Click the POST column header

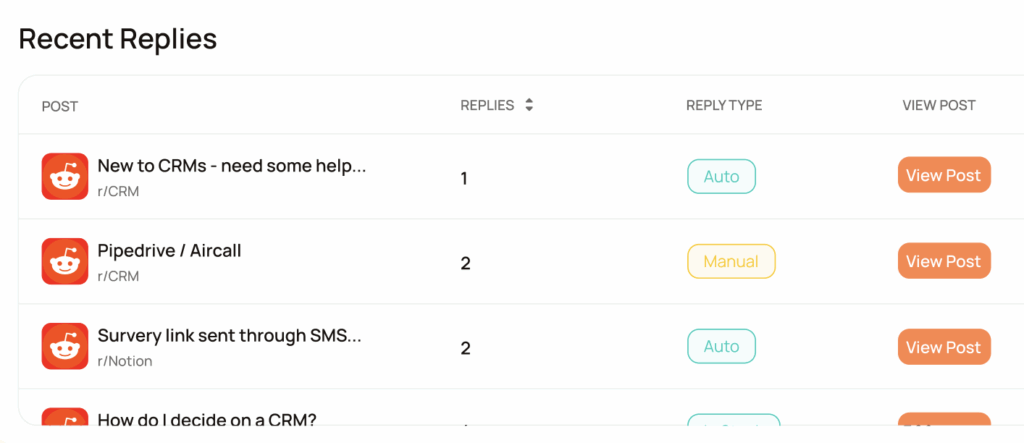60,106
